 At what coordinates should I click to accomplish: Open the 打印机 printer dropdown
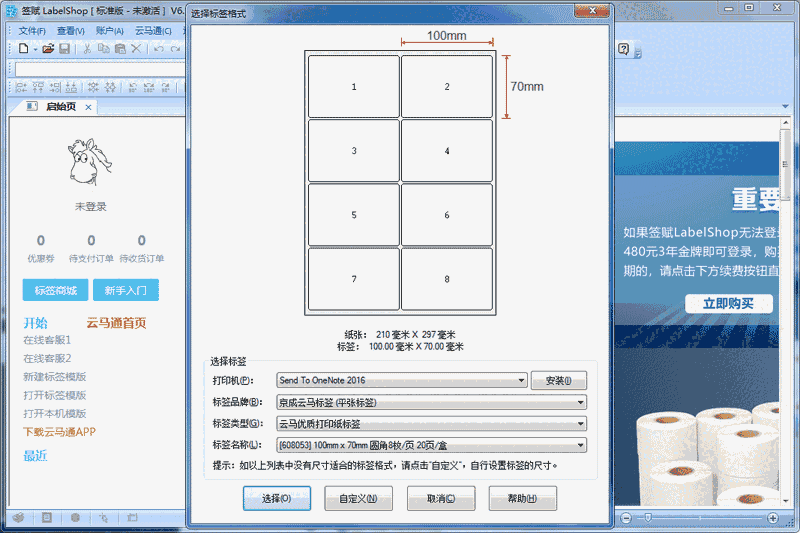pyautogui.click(x=402, y=380)
